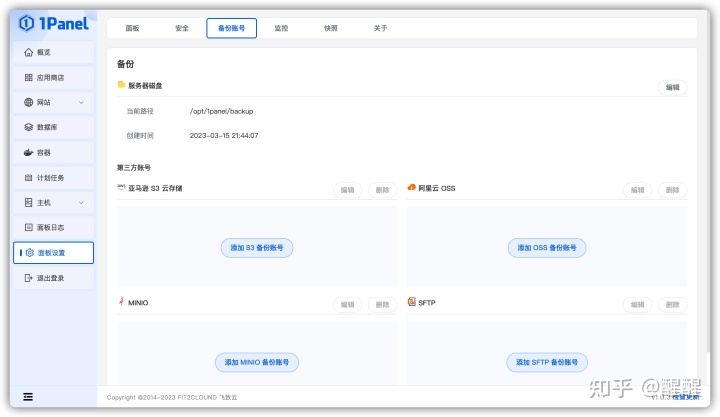Click 删除 for MINIO
The image size is (720, 417).
tap(382, 304)
